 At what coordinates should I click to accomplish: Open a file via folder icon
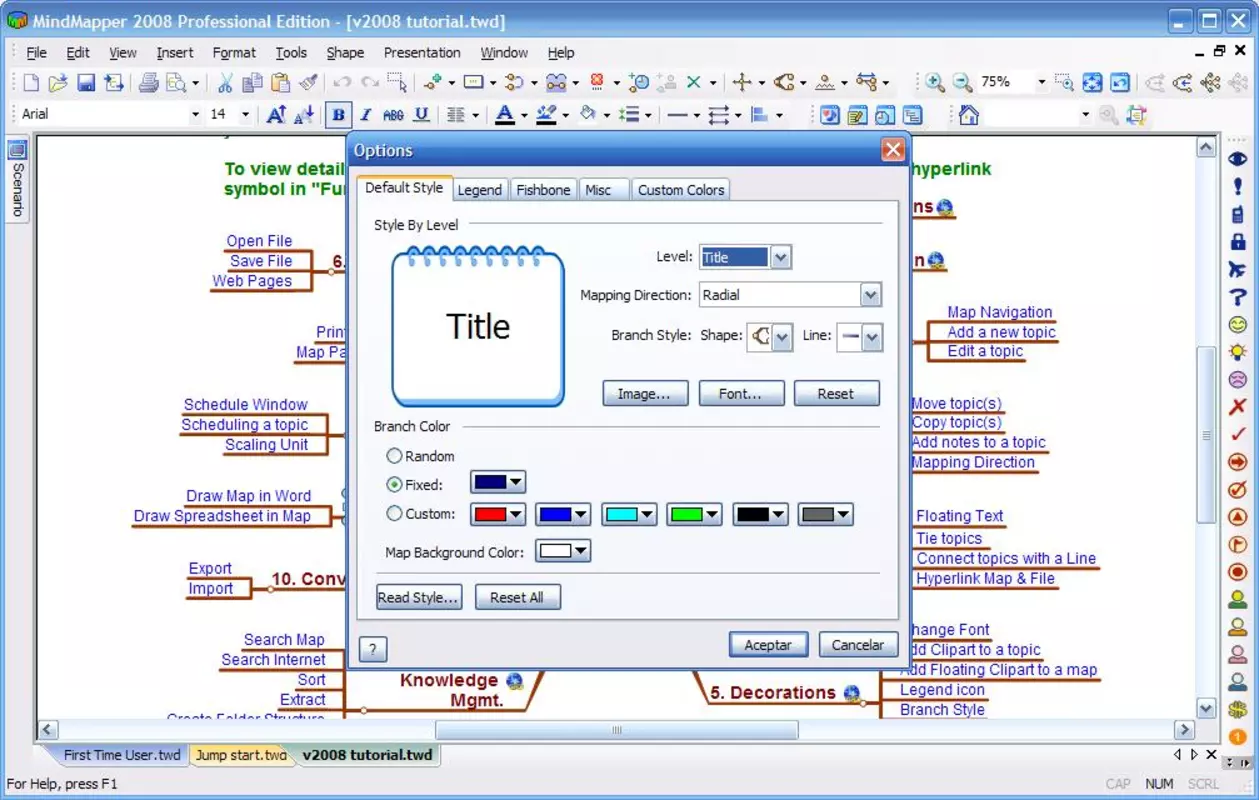coord(58,83)
